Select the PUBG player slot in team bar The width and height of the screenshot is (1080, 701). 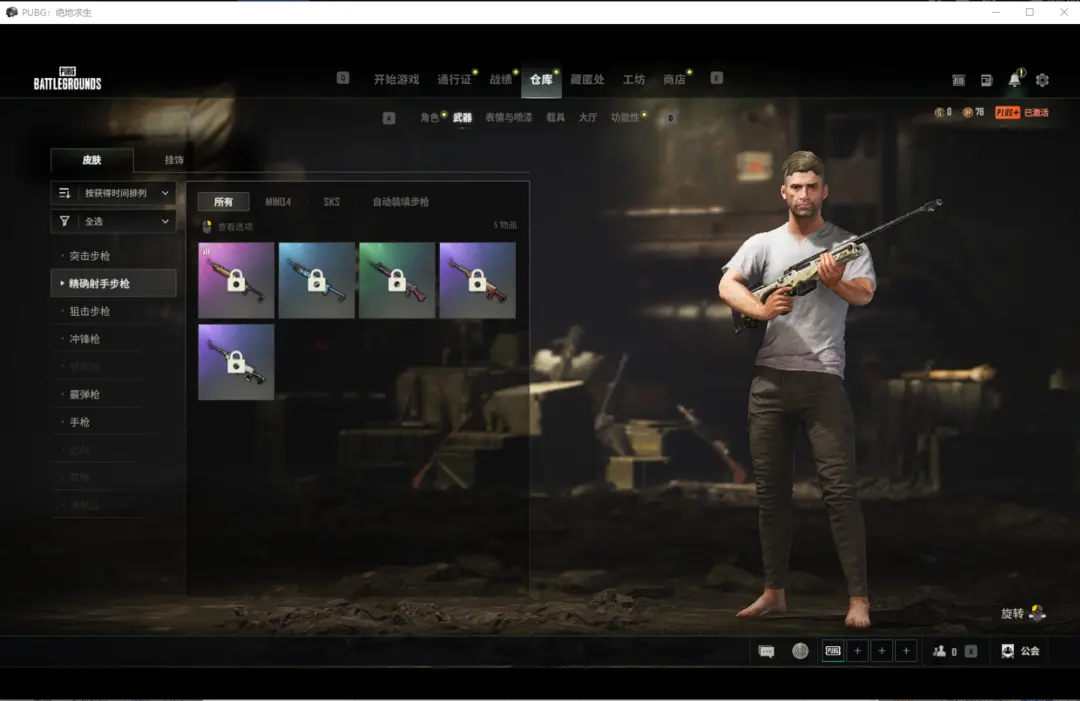[x=833, y=651]
